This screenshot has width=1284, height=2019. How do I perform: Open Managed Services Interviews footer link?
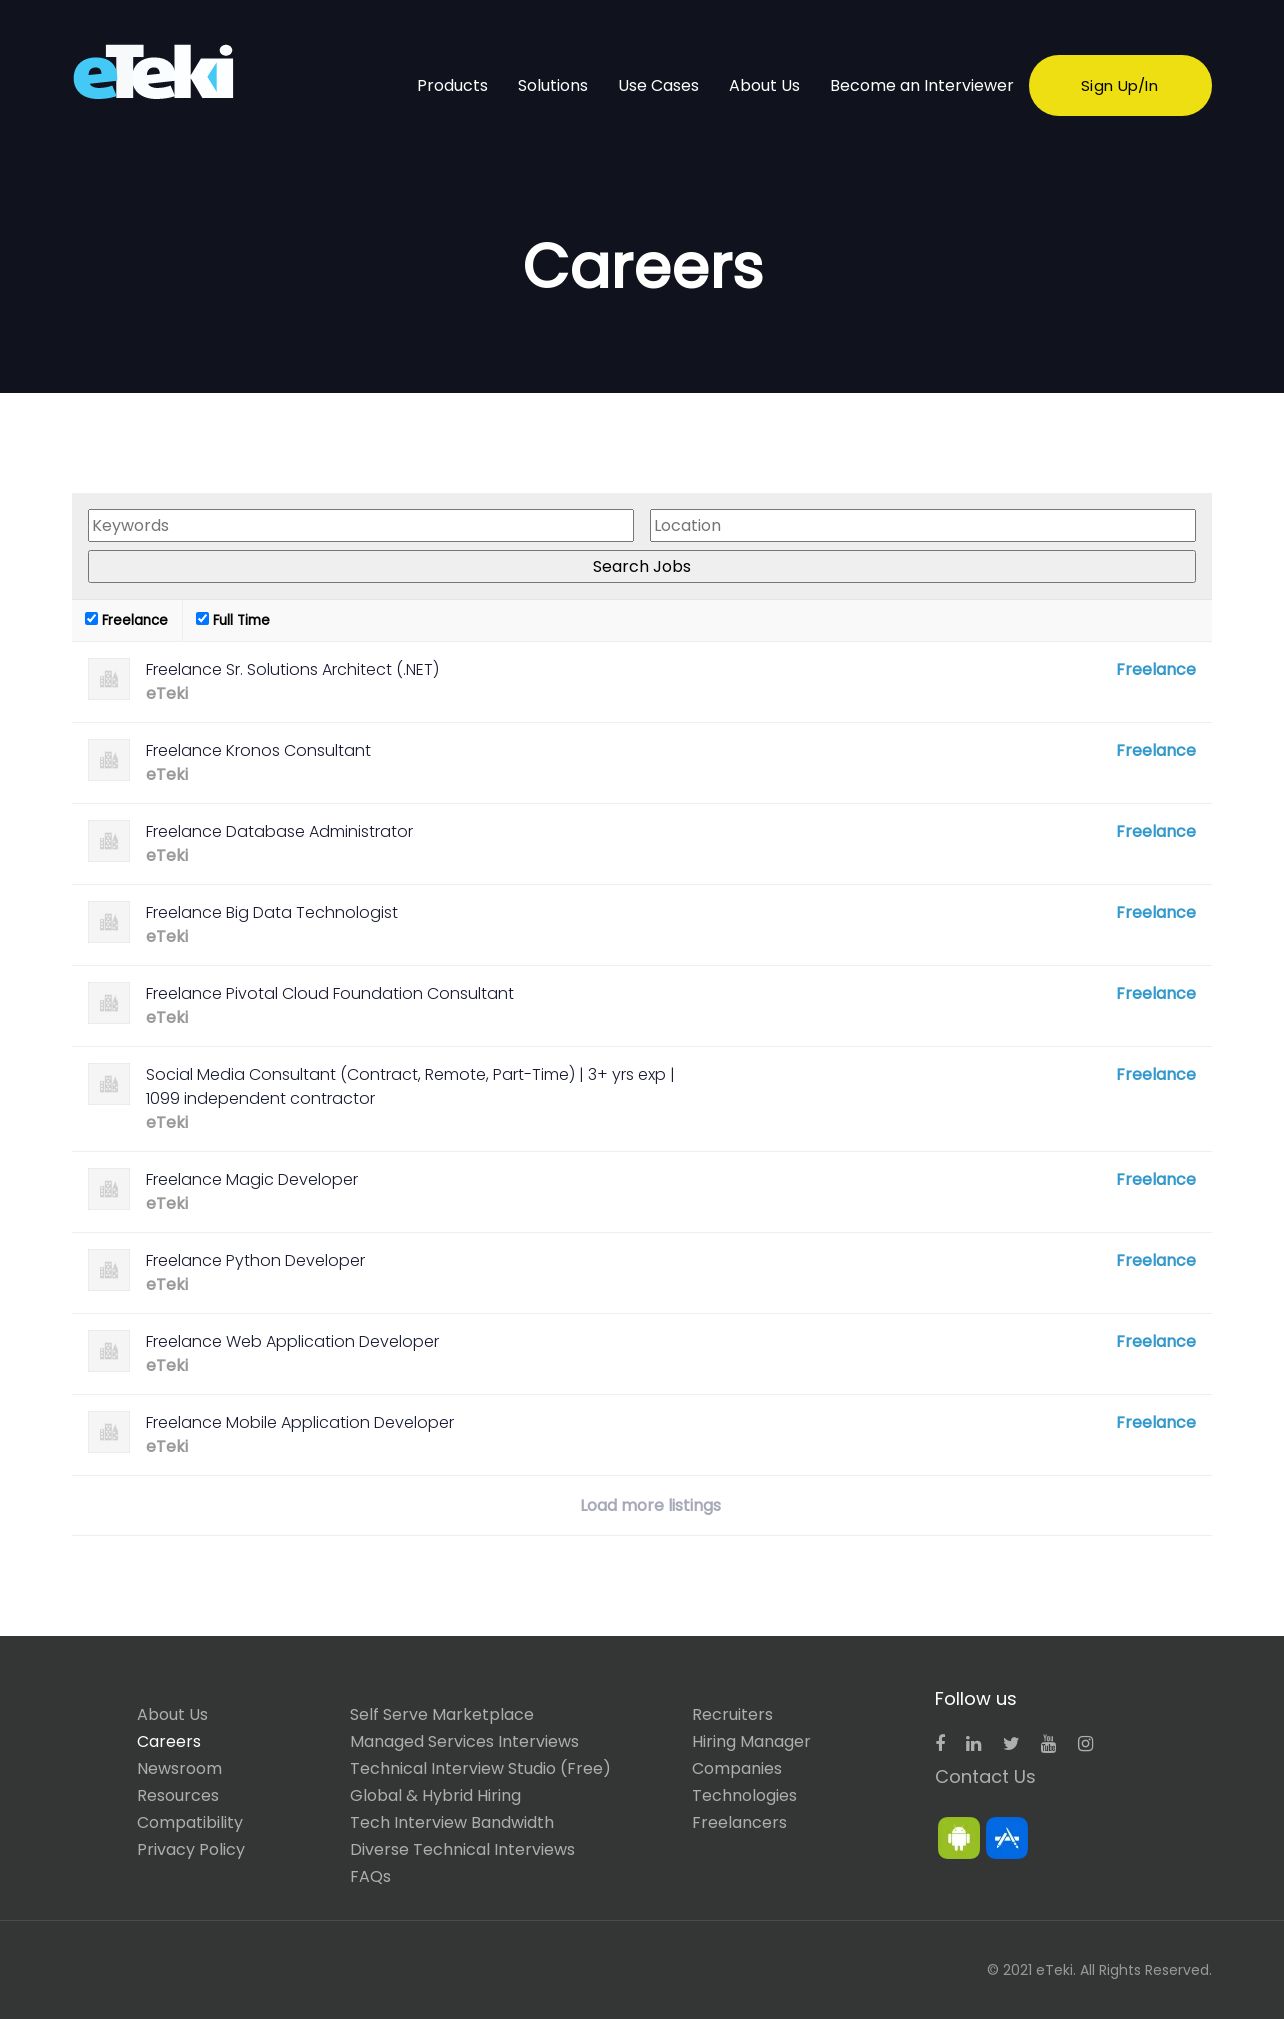(464, 1741)
